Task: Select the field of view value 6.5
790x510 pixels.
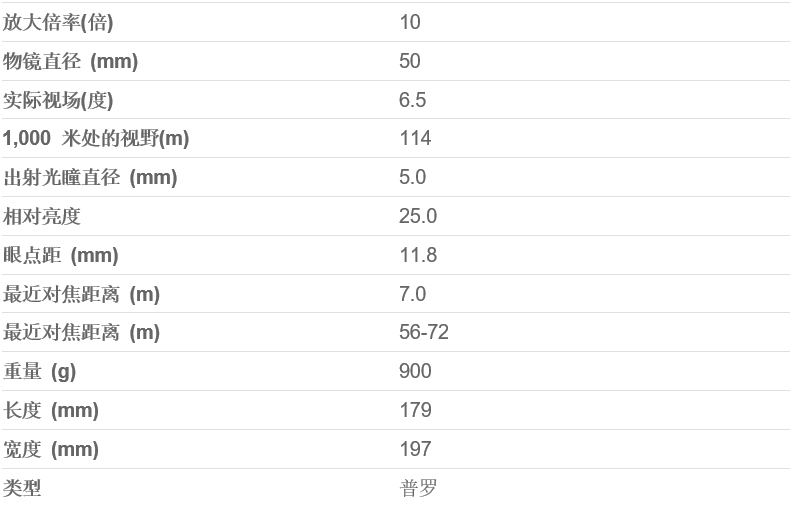Action: pos(413,100)
